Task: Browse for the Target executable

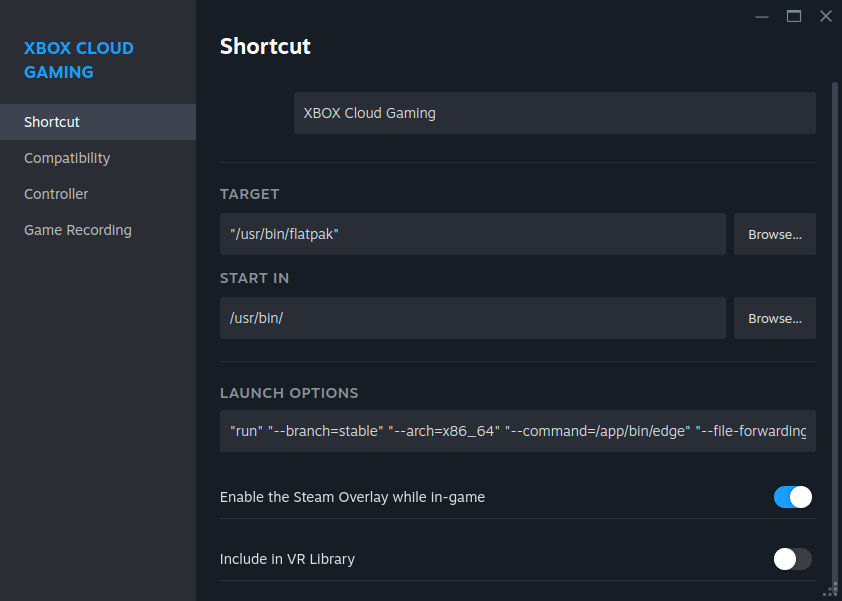Action: pos(774,234)
